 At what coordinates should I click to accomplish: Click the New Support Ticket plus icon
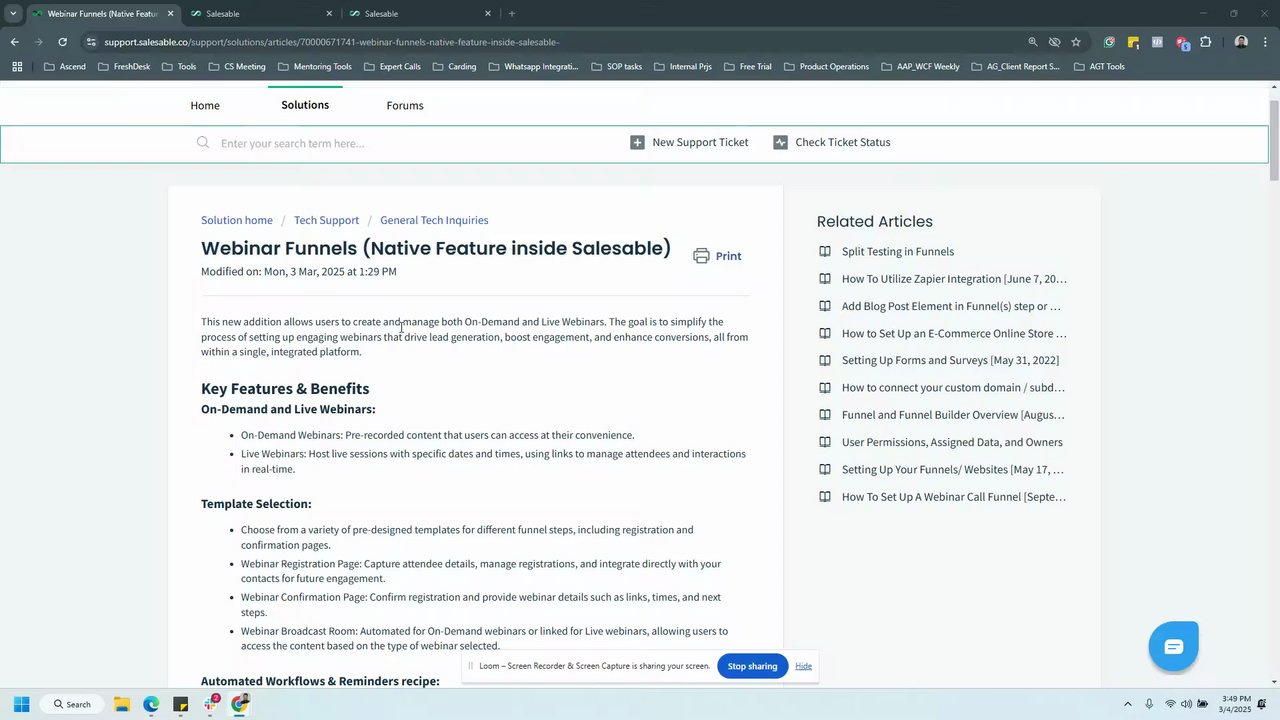[x=637, y=142]
